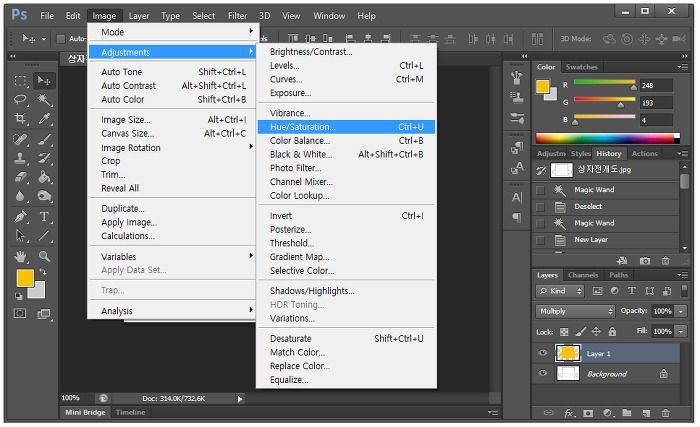Create new snapshot camera icon in History
The height and width of the screenshot is (427, 700).
point(645,260)
